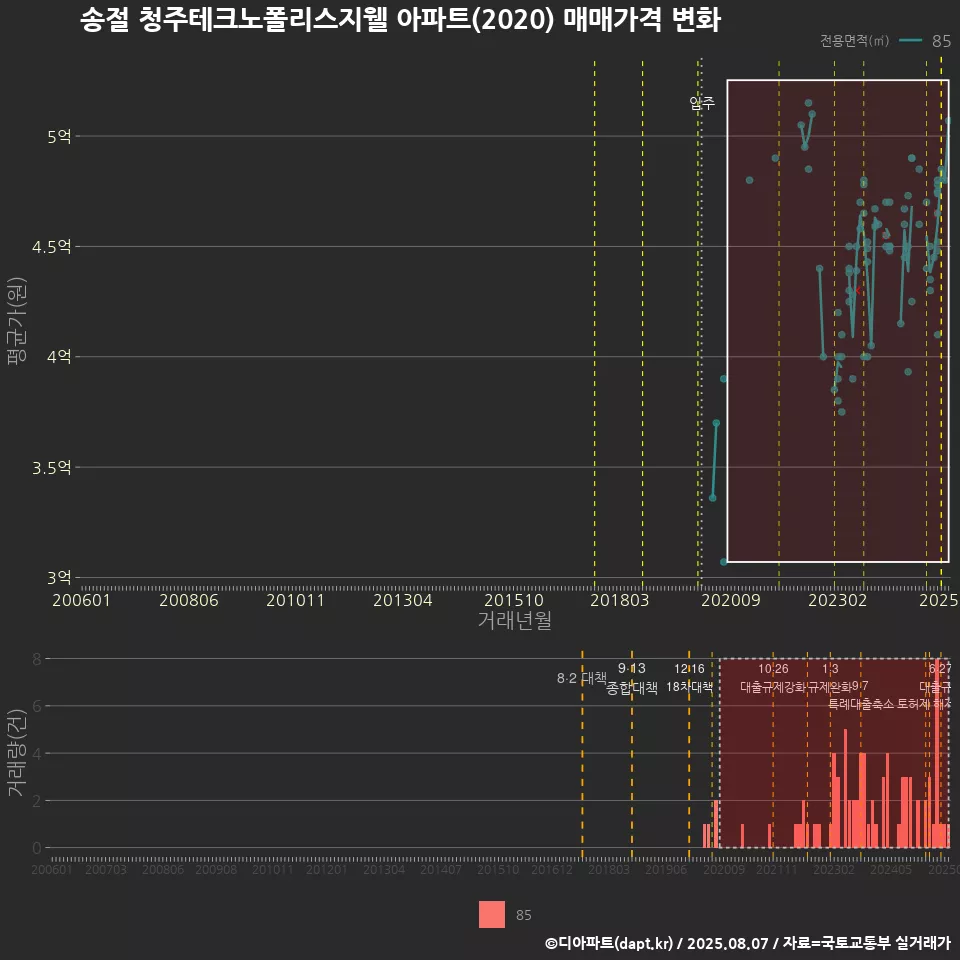The height and width of the screenshot is (960, 960).
Task: Click the 전용면적(㎡) legend label
Action: coord(854,40)
